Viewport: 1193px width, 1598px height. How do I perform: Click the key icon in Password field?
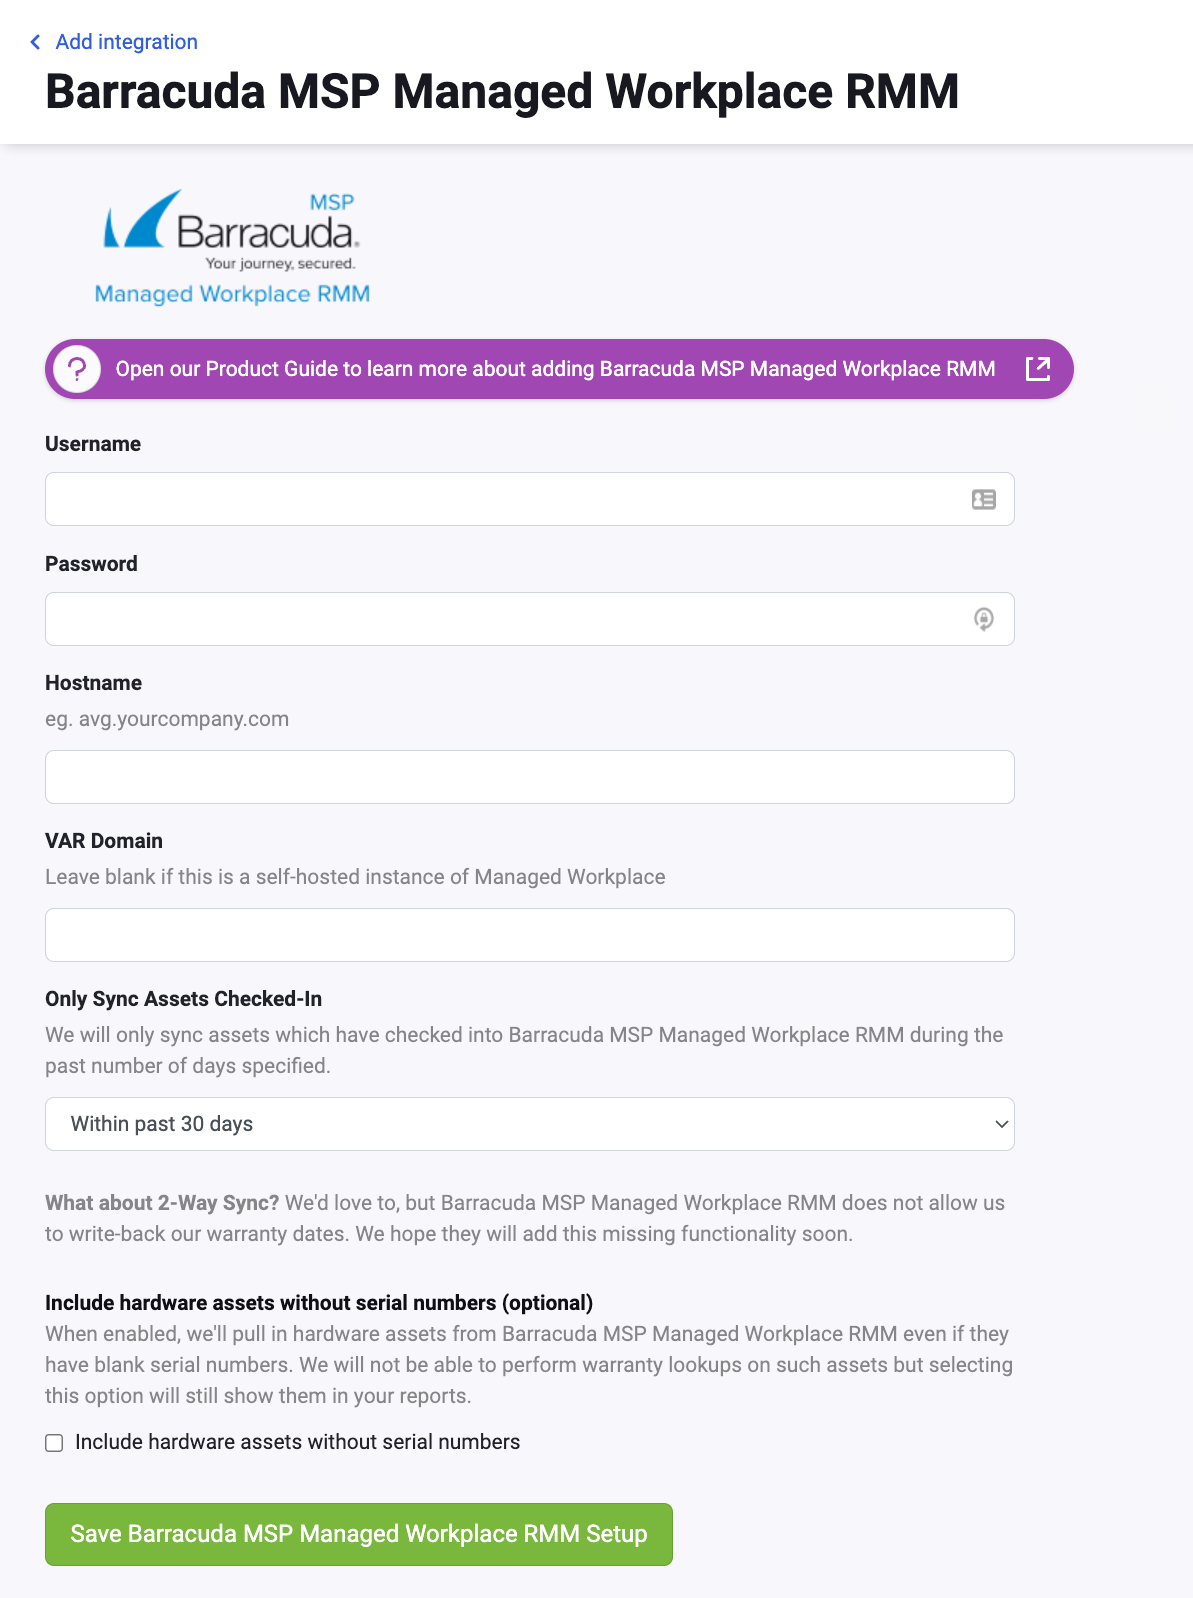pyautogui.click(x=984, y=618)
